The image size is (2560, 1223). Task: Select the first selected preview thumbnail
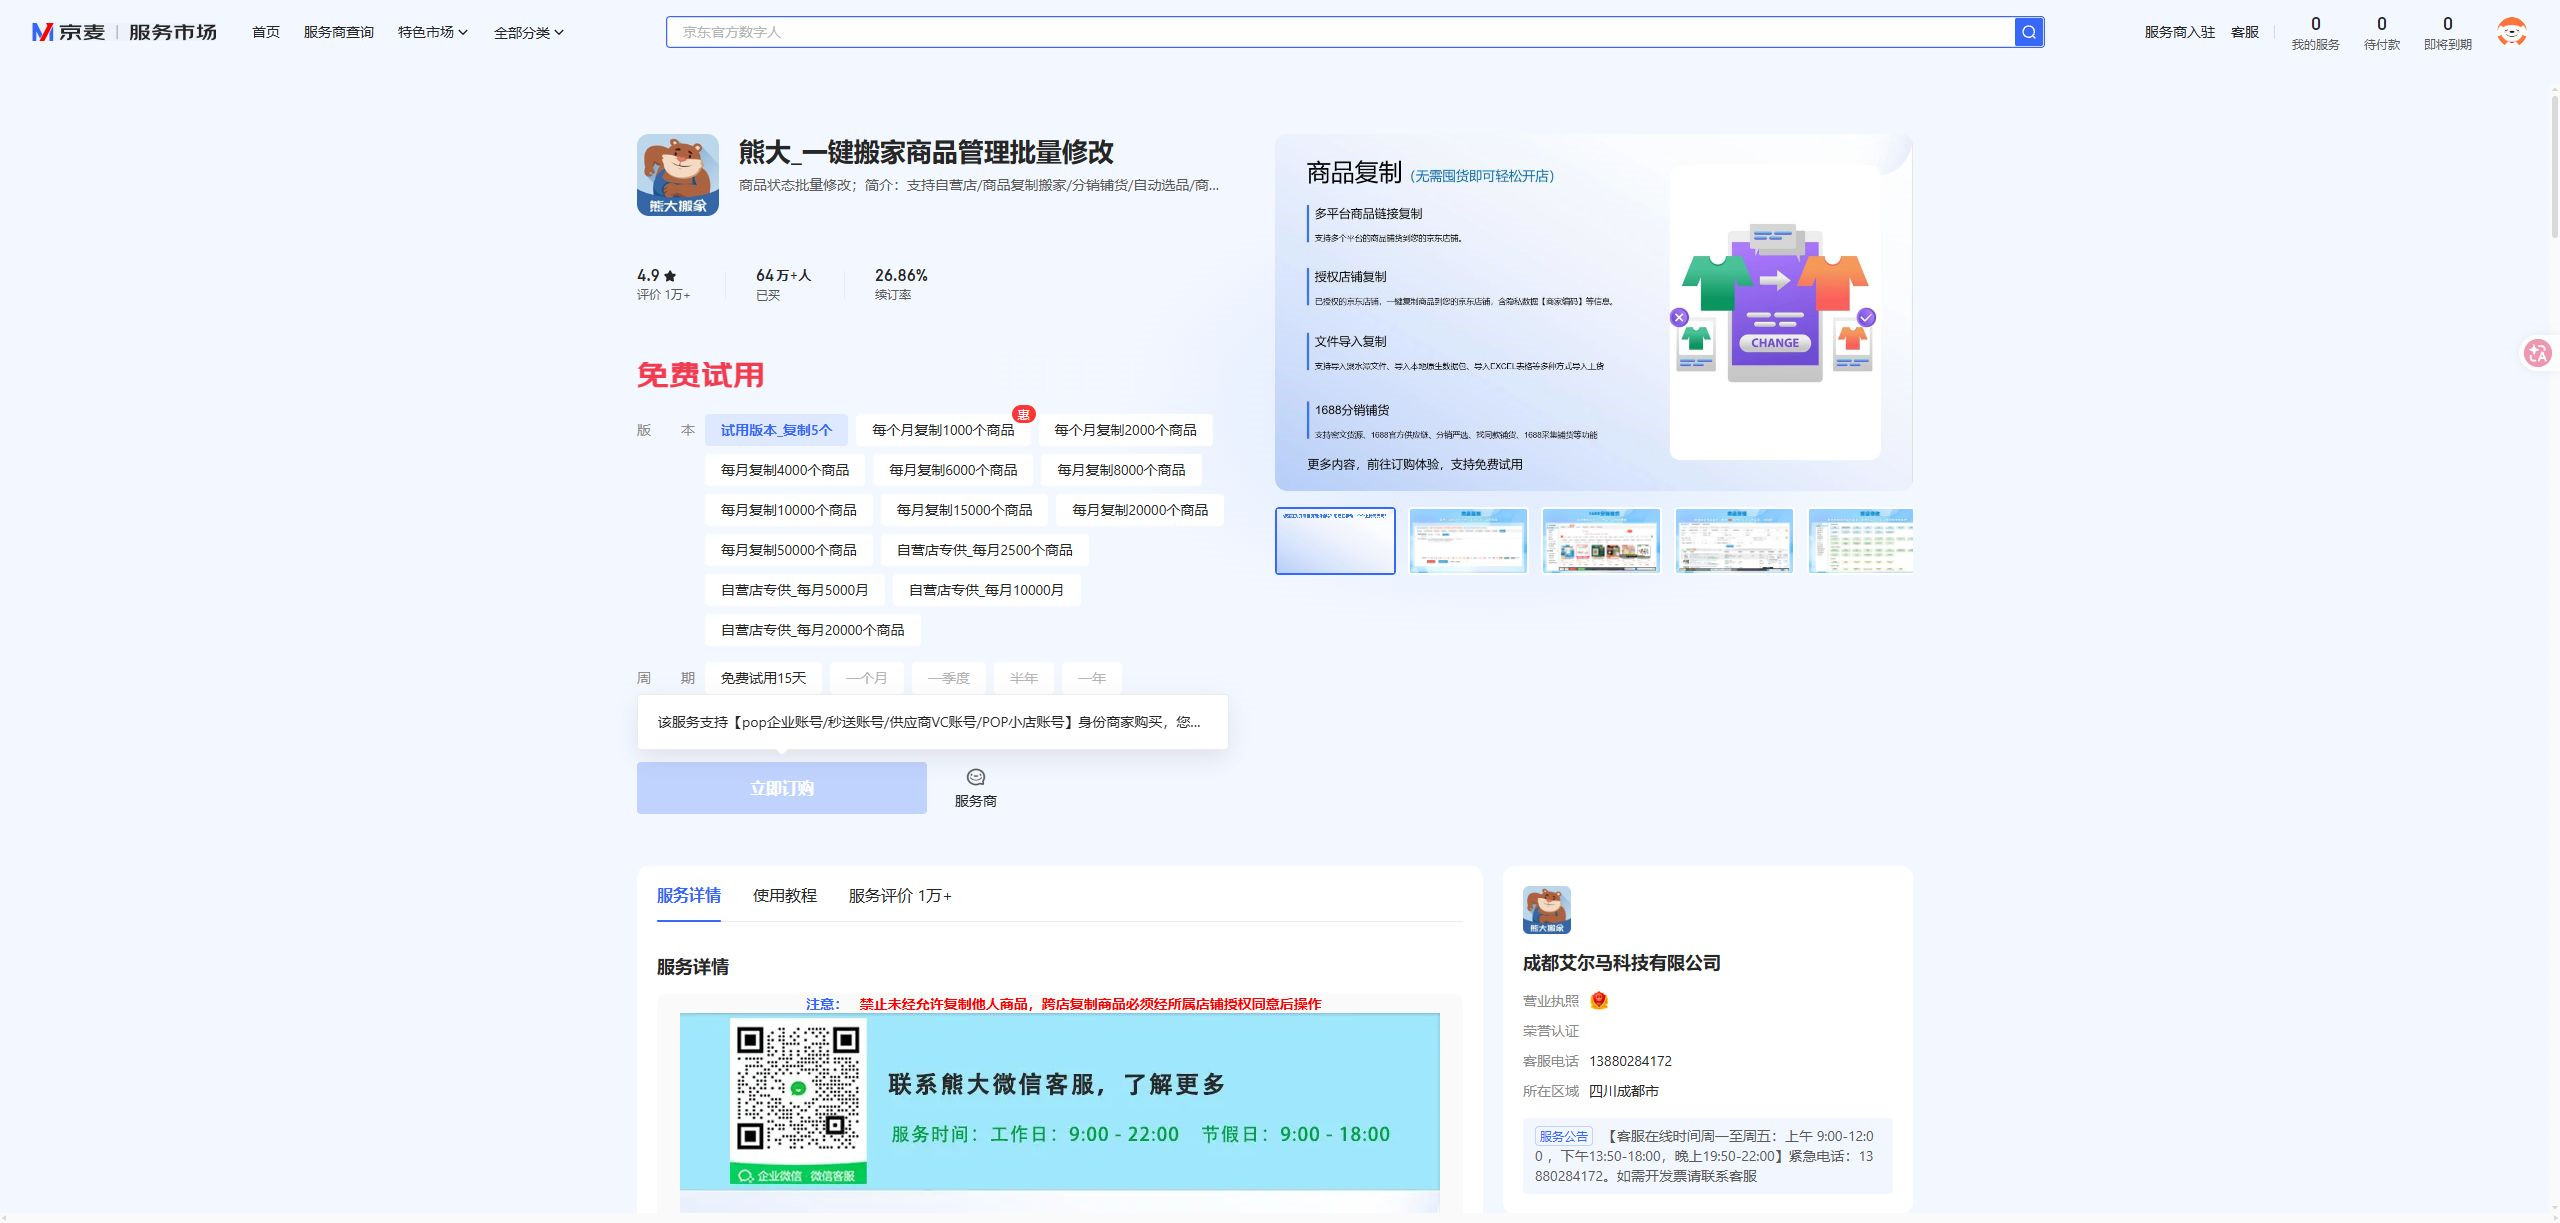(1335, 541)
